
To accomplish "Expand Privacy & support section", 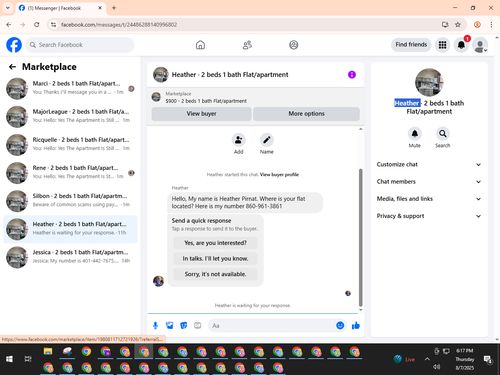I will [x=429, y=216].
